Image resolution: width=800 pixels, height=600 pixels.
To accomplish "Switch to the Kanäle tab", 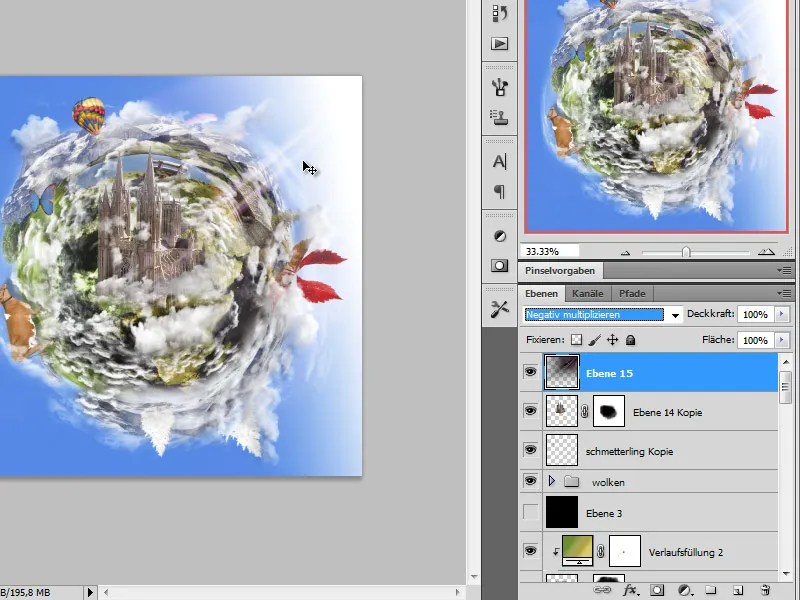I will (588, 293).
